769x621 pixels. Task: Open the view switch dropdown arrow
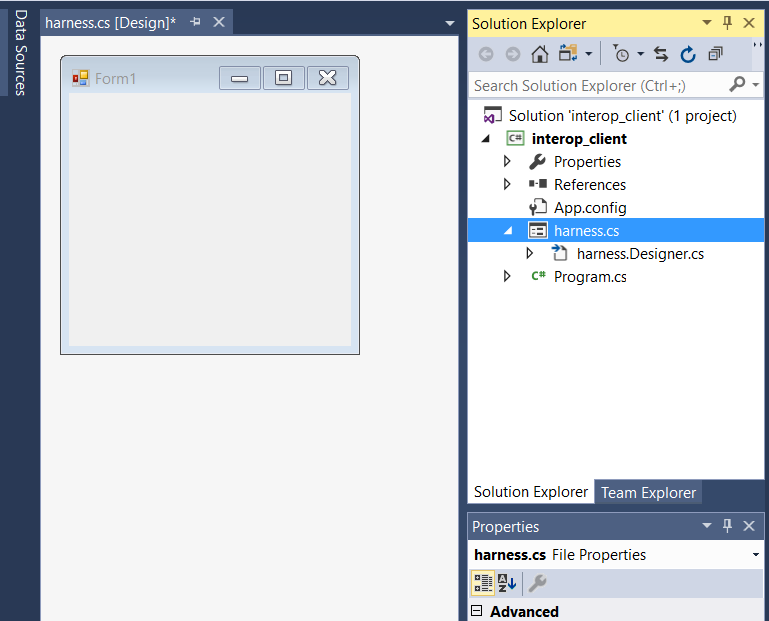589,54
